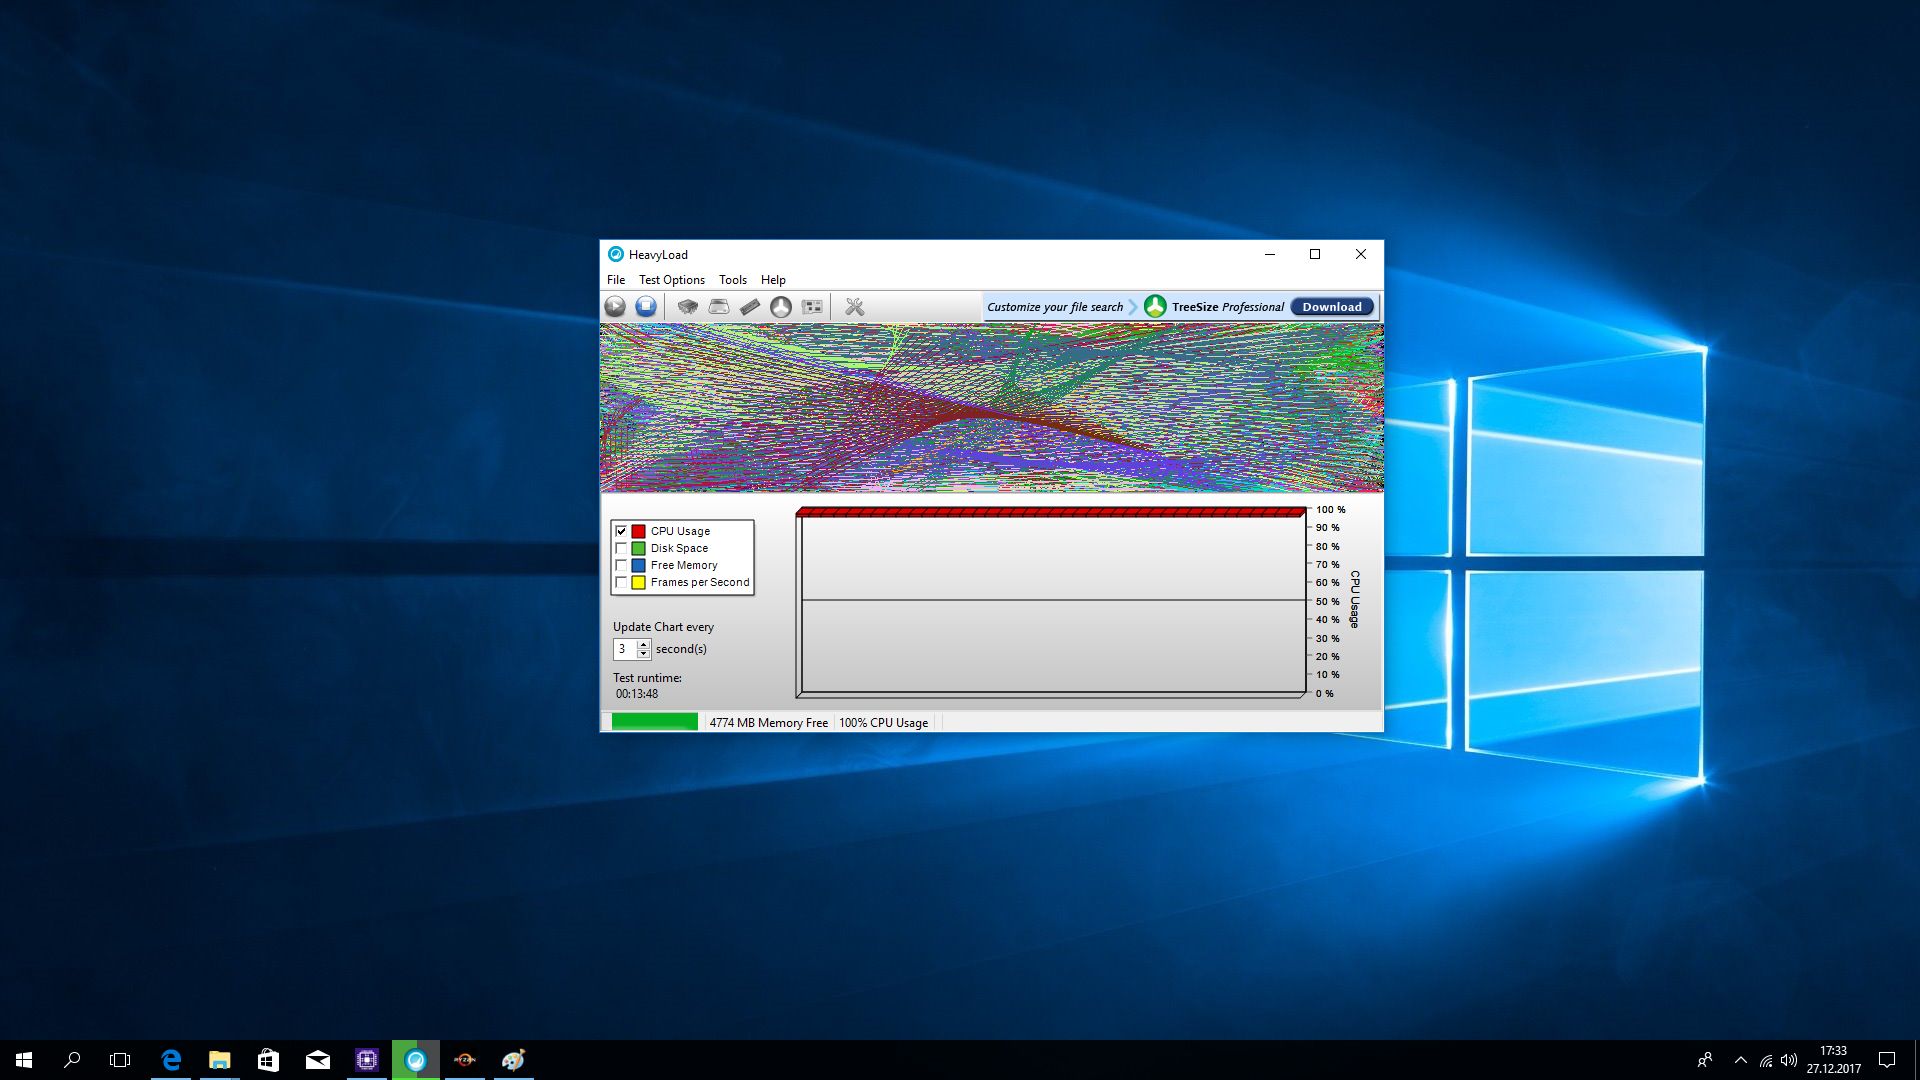The image size is (1920, 1080).
Task: Check the Frames per Second checkbox
Action: pos(621,582)
